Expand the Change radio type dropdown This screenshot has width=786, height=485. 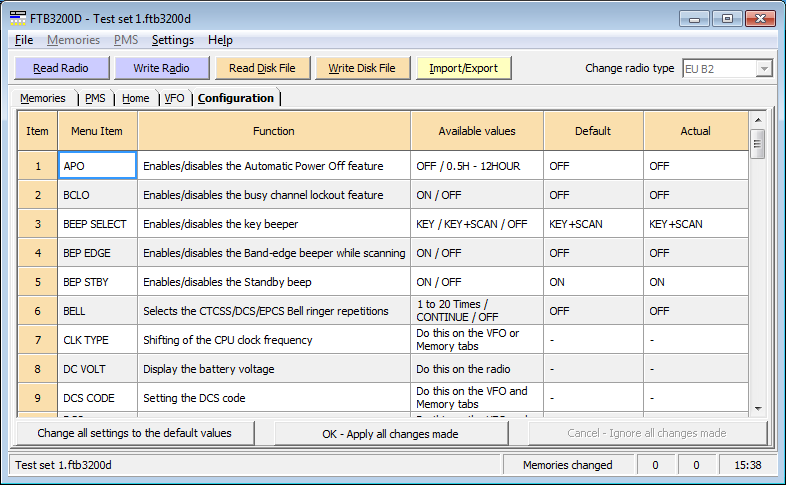click(x=763, y=68)
